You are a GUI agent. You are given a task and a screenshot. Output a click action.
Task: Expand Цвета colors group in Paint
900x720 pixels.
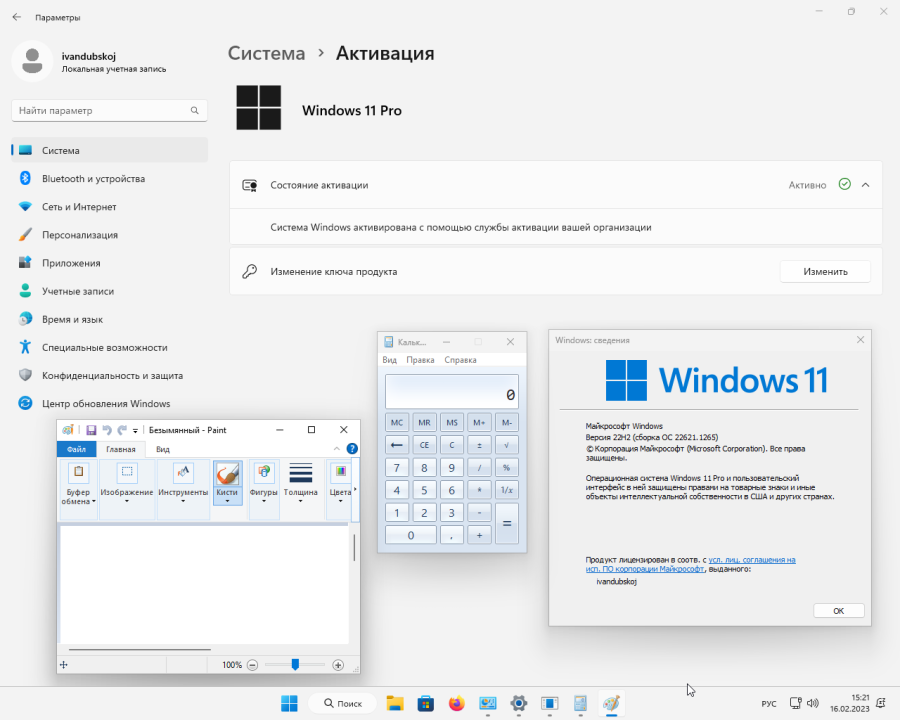[x=340, y=489]
